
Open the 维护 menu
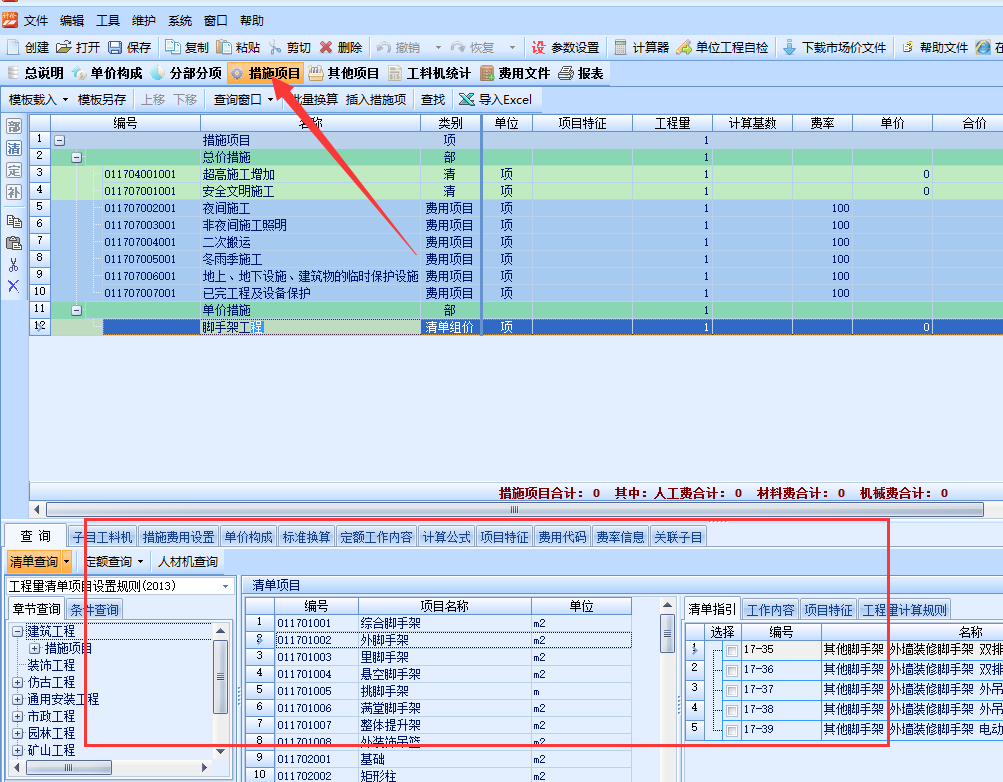(x=144, y=20)
